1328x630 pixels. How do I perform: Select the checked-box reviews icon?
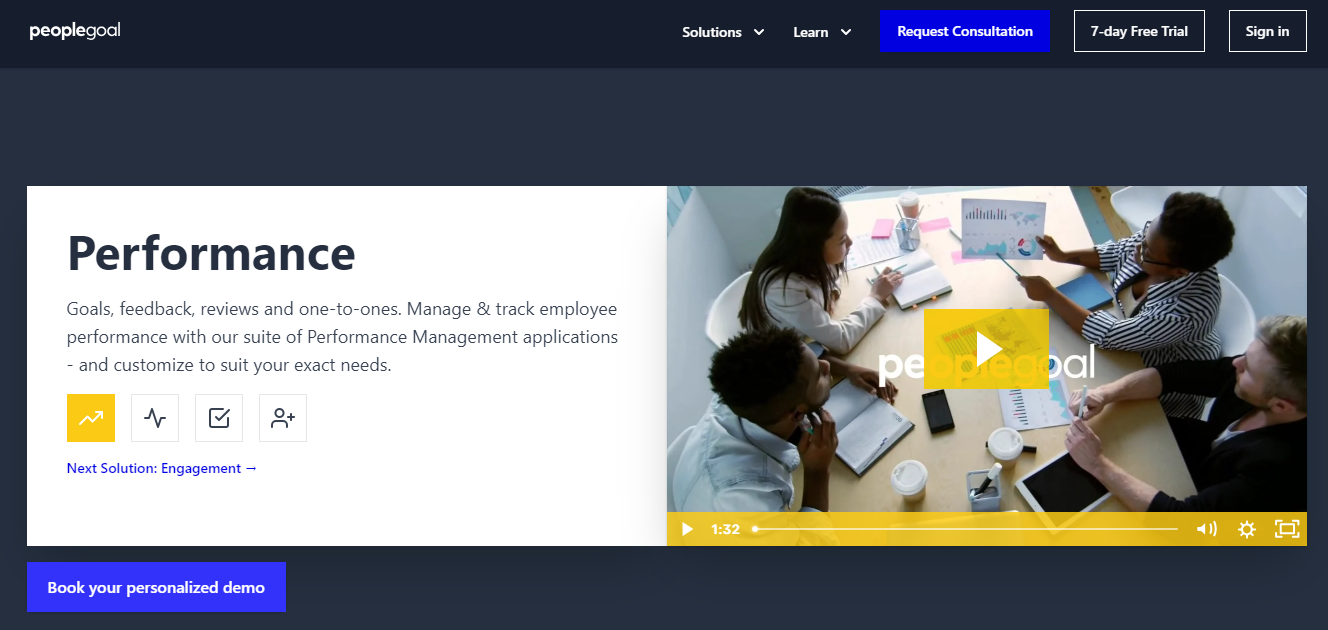(218, 417)
